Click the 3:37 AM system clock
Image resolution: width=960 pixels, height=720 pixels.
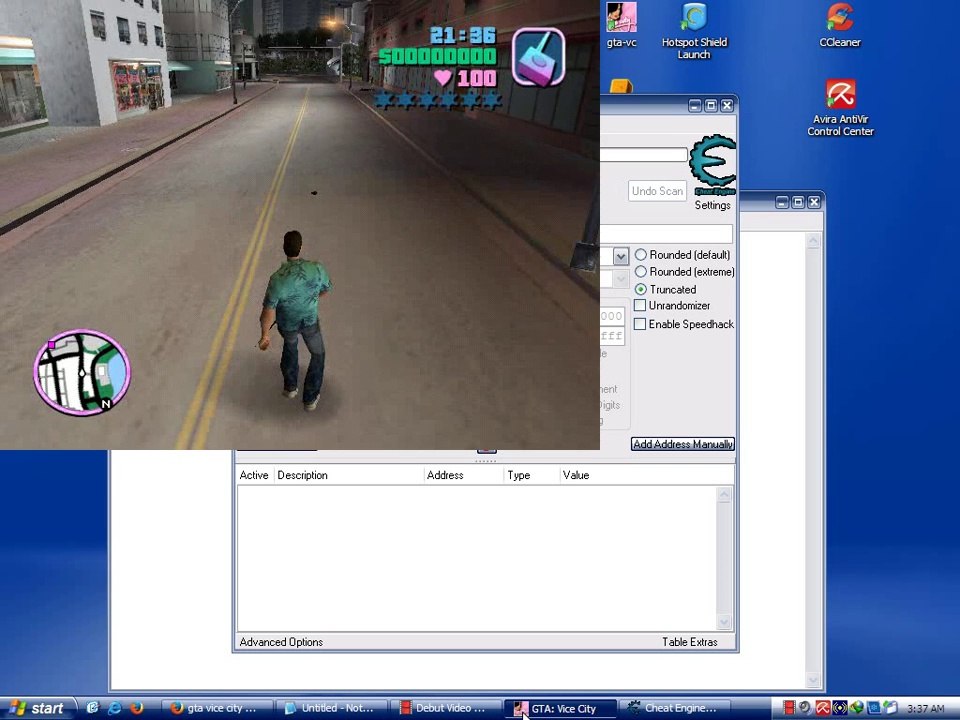[925, 708]
